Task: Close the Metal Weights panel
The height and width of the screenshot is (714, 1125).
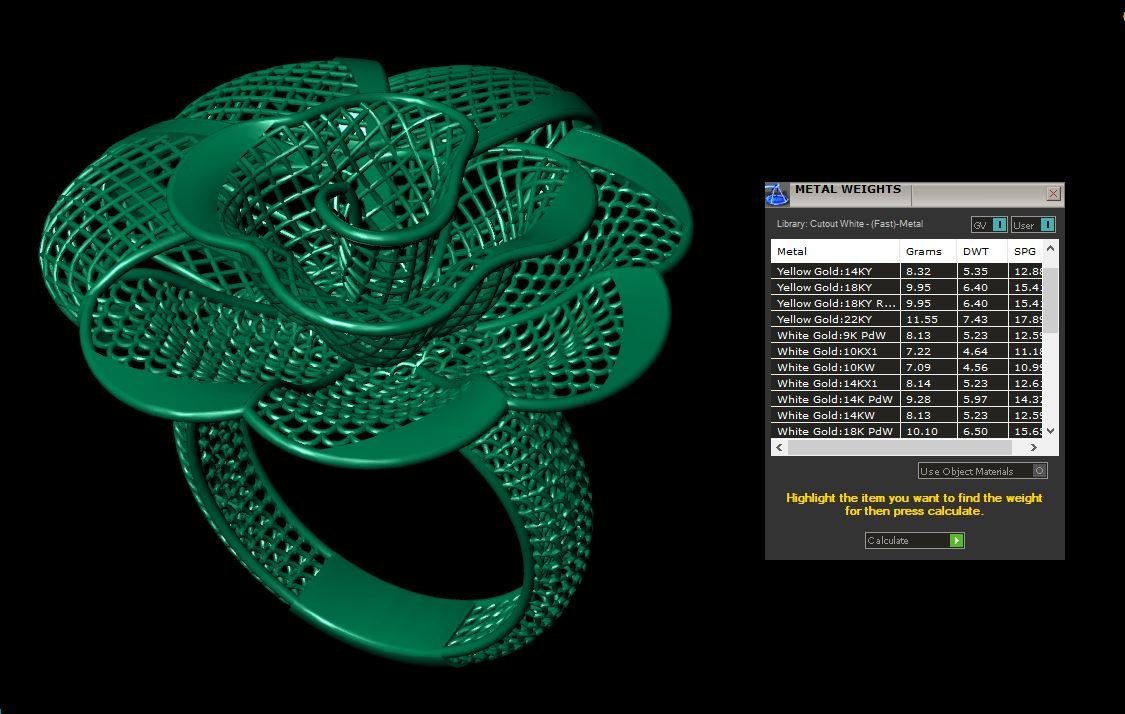Action: (1053, 193)
